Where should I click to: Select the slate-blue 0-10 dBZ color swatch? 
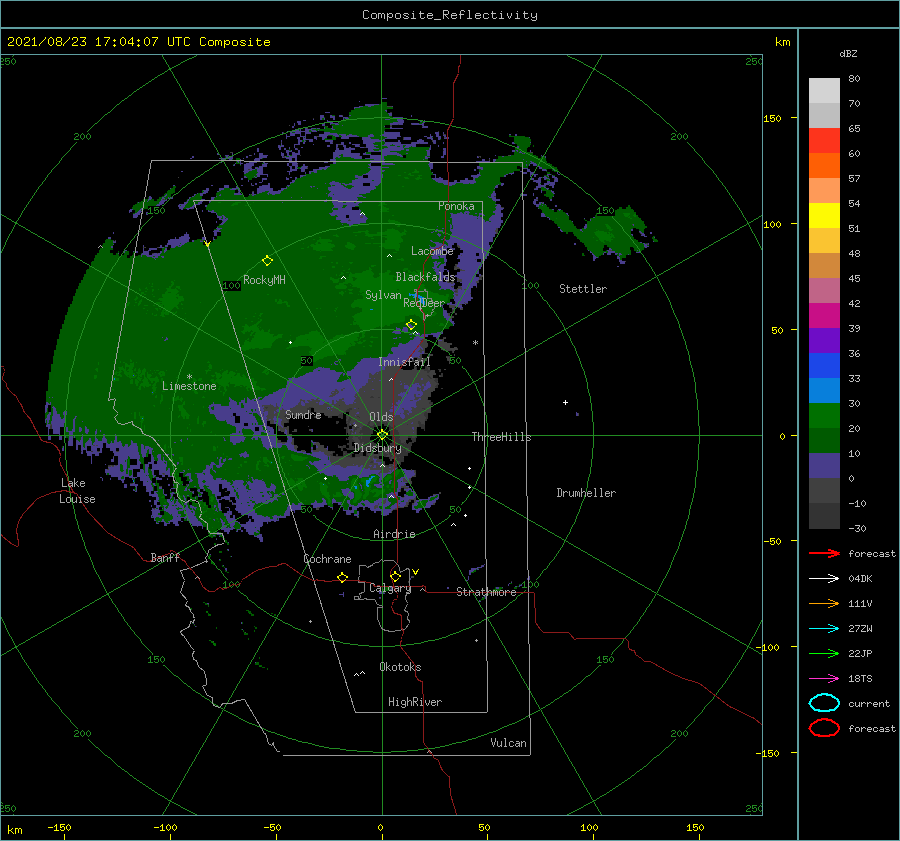[x=824, y=466]
